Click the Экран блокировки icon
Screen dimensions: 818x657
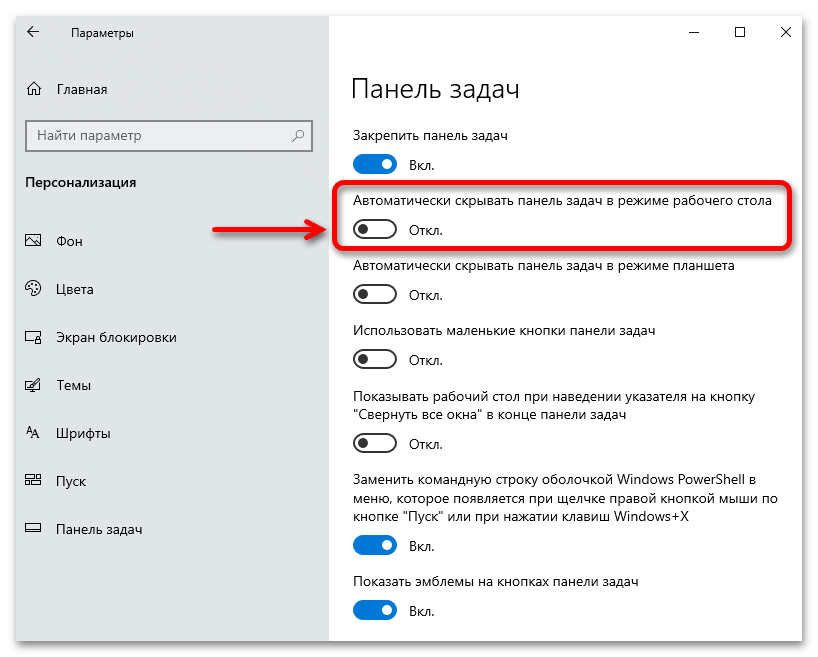tap(33, 337)
